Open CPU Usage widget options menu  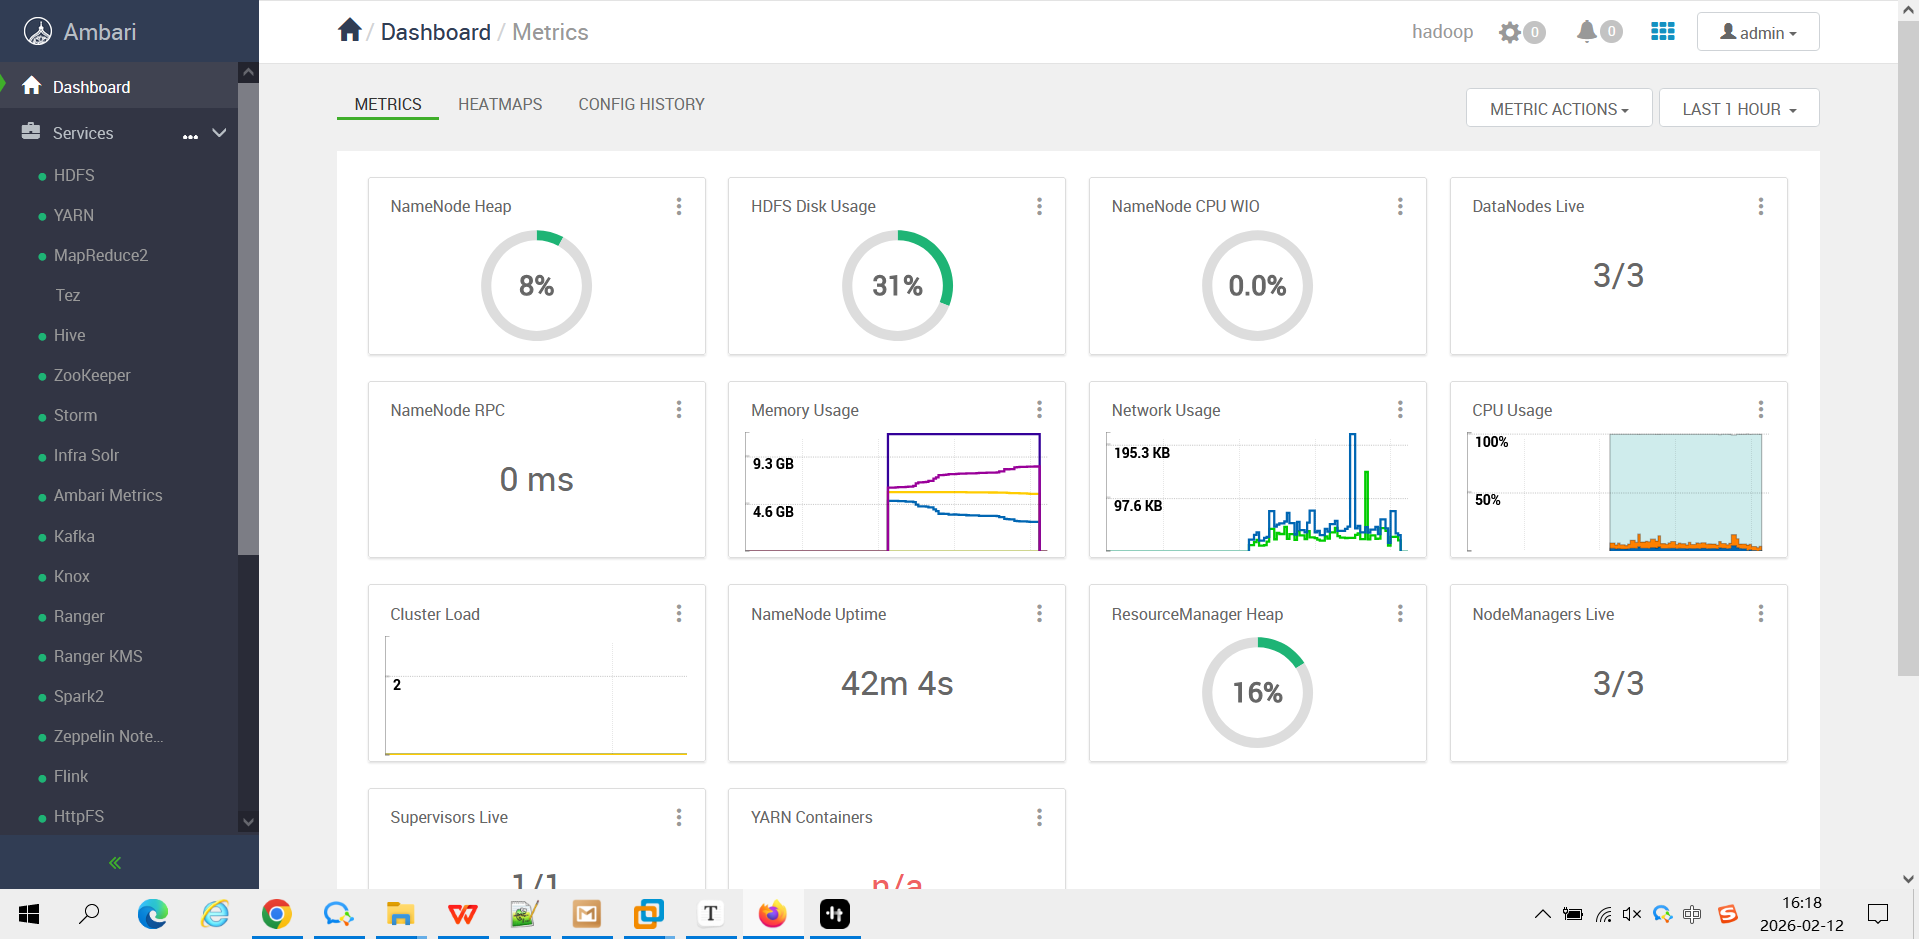1760,410
